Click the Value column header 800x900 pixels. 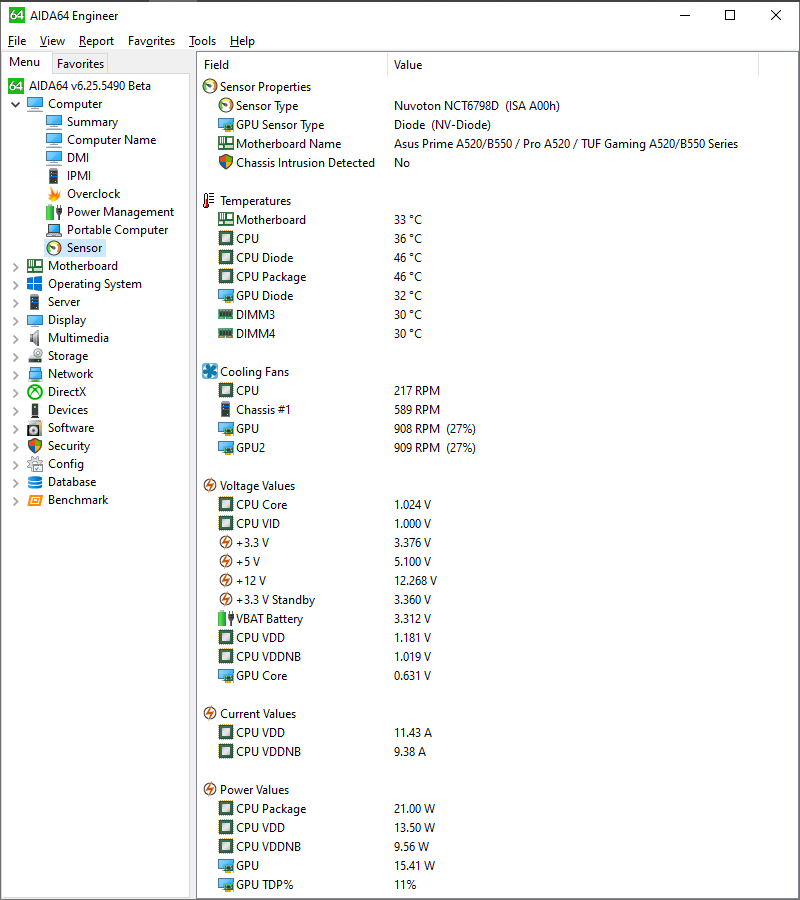[573, 65]
